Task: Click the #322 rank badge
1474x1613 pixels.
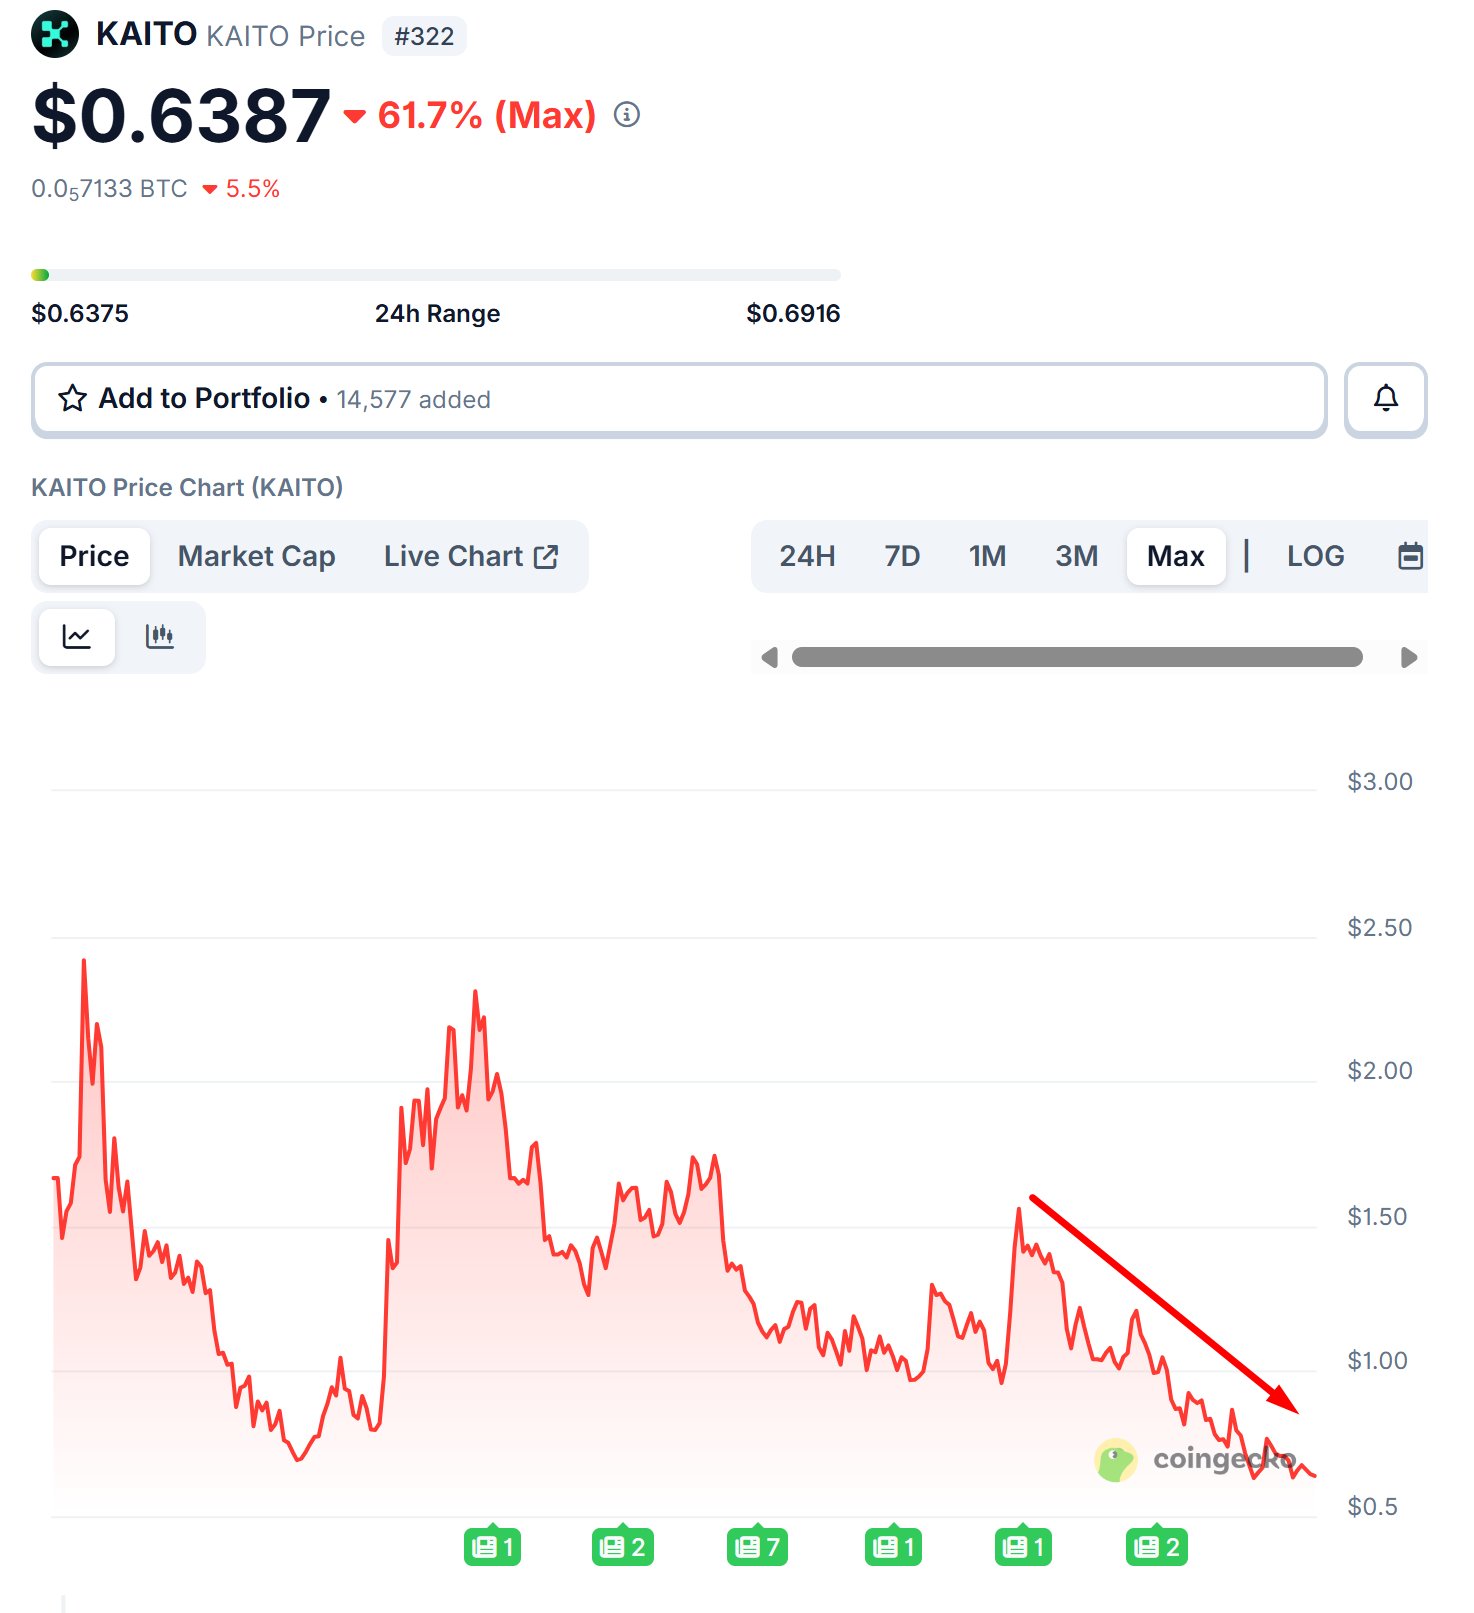Action: 424,36
